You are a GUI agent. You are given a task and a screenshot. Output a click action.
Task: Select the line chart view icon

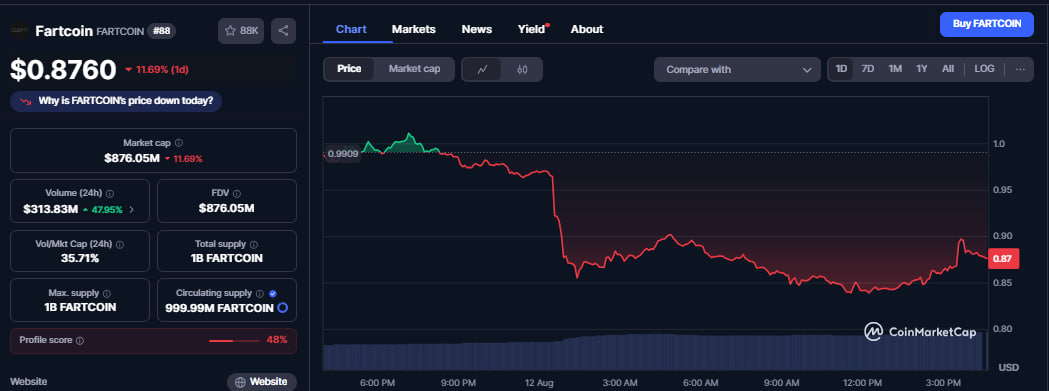click(x=482, y=69)
